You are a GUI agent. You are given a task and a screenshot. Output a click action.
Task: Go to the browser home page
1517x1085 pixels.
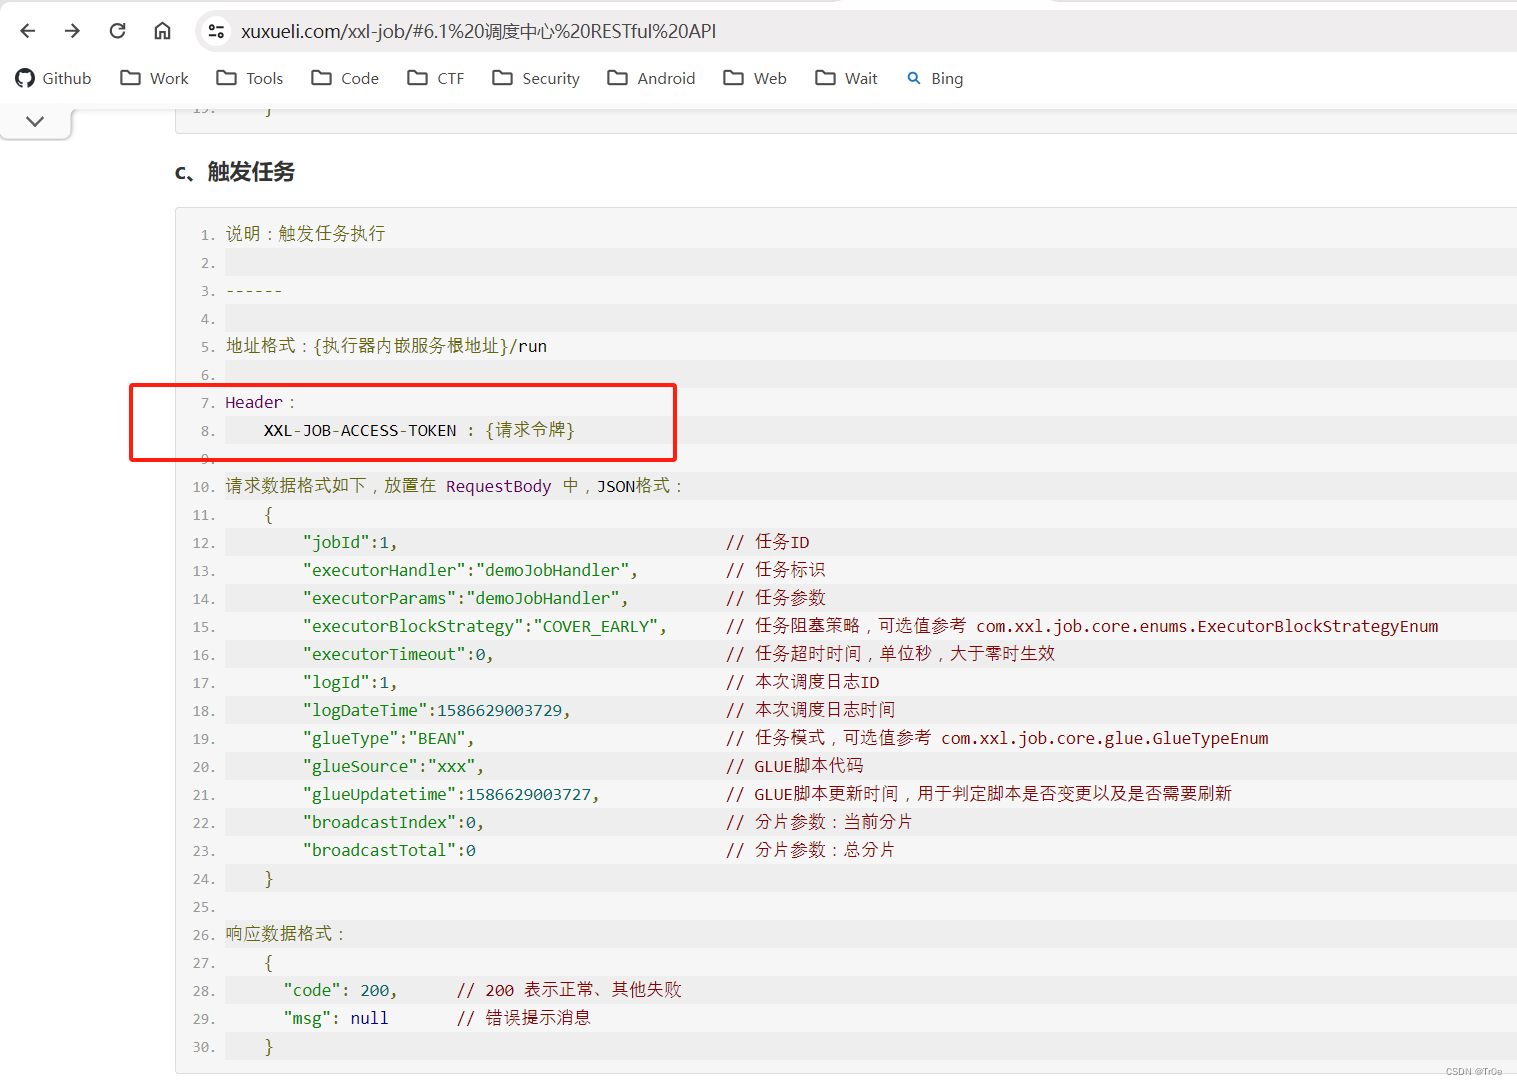click(162, 31)
